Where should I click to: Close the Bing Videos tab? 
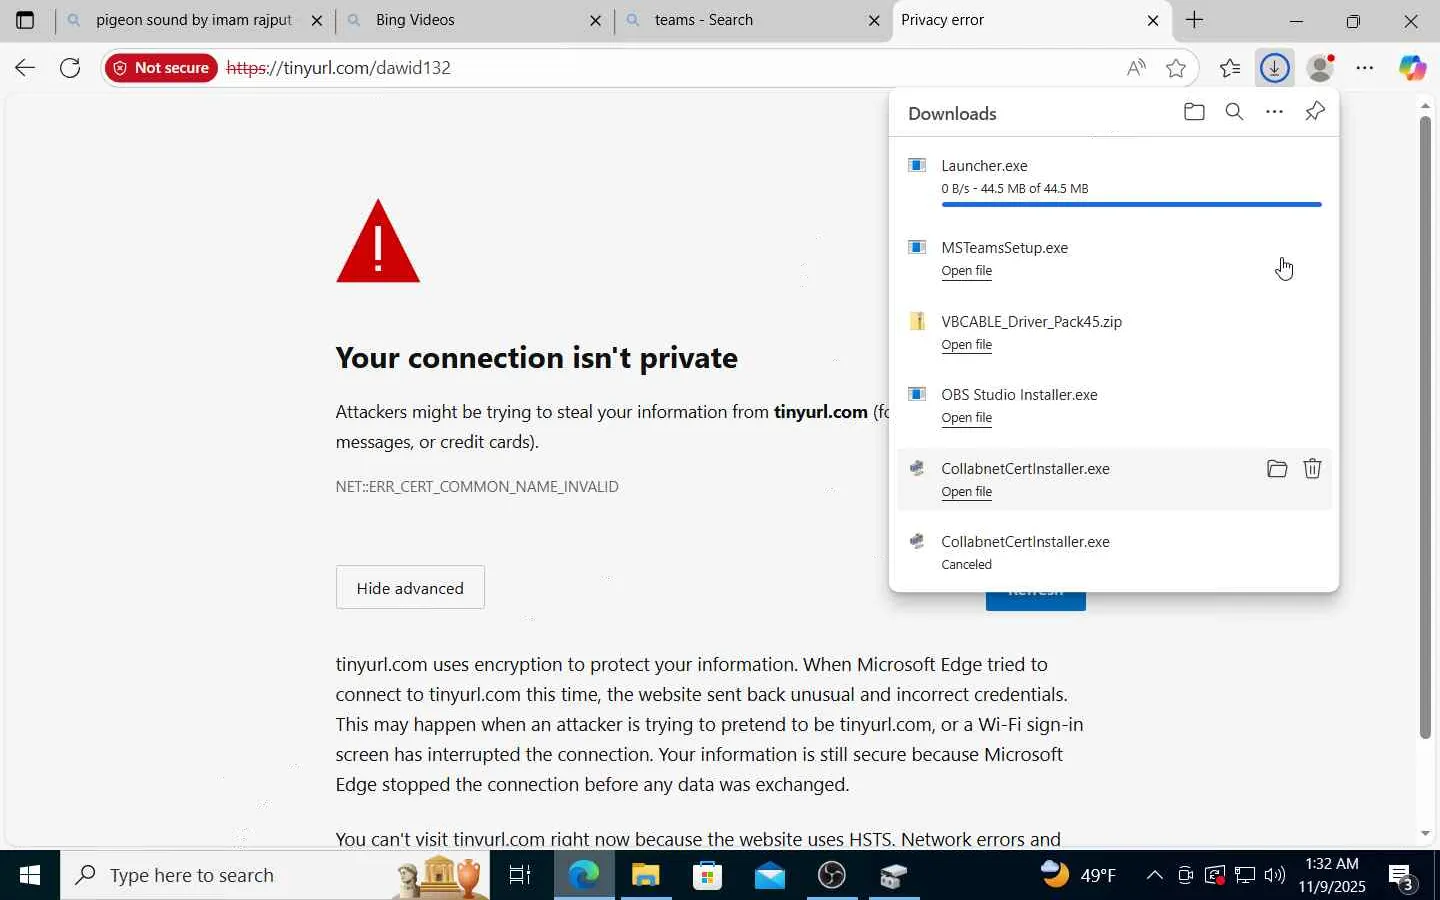tap(595, 20)
